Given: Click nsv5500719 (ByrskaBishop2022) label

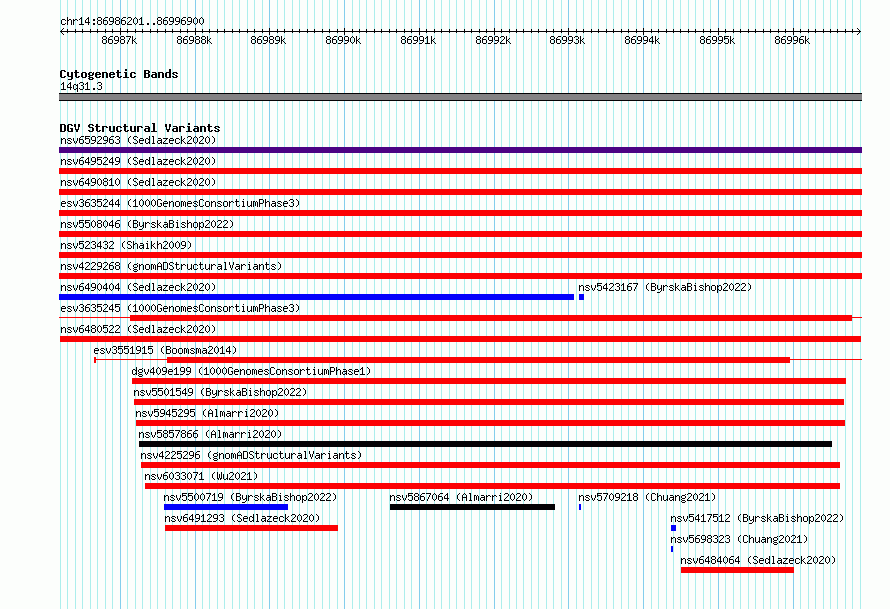Looking at the screenshot, I should [250, 497].
